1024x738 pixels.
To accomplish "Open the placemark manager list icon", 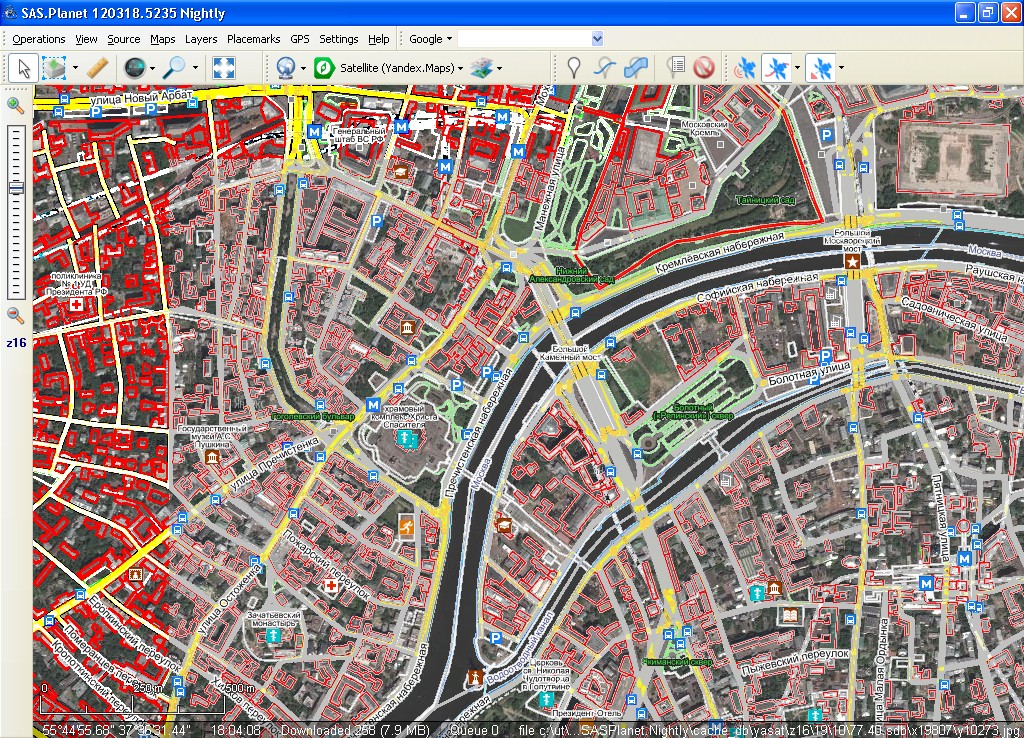I will click(676, 68).
